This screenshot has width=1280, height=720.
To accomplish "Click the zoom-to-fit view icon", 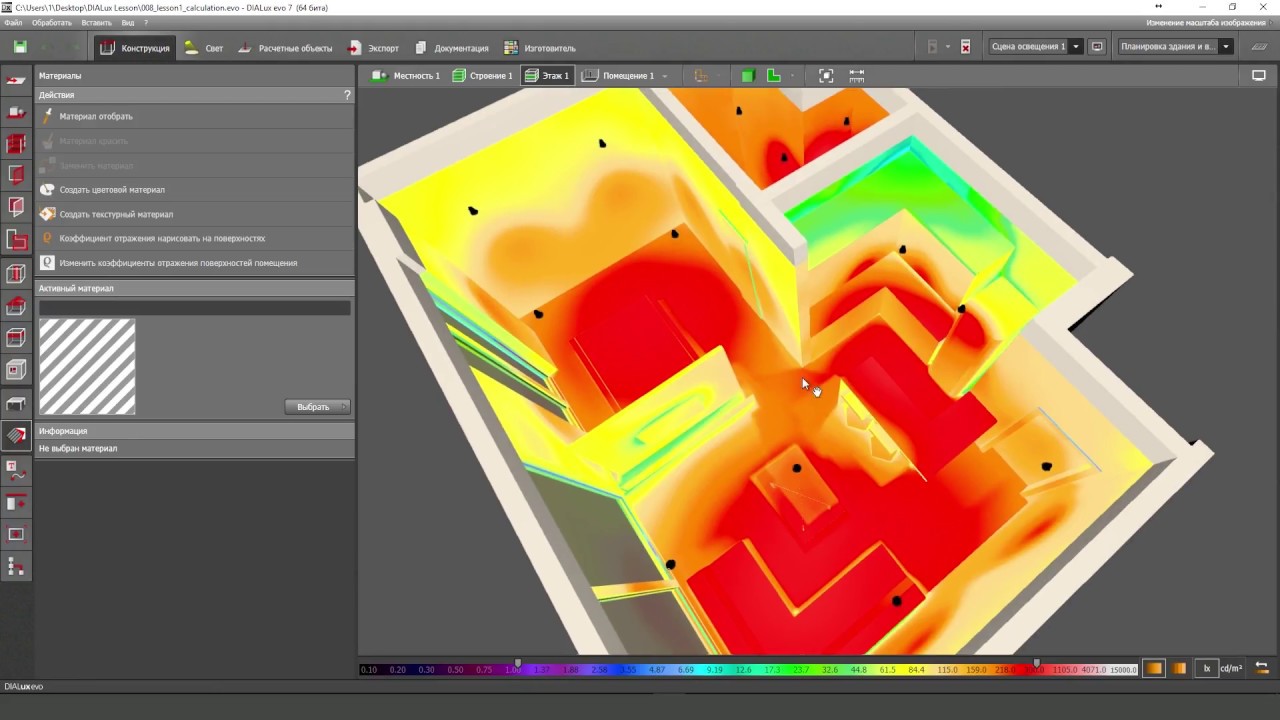I will [826, 76].
